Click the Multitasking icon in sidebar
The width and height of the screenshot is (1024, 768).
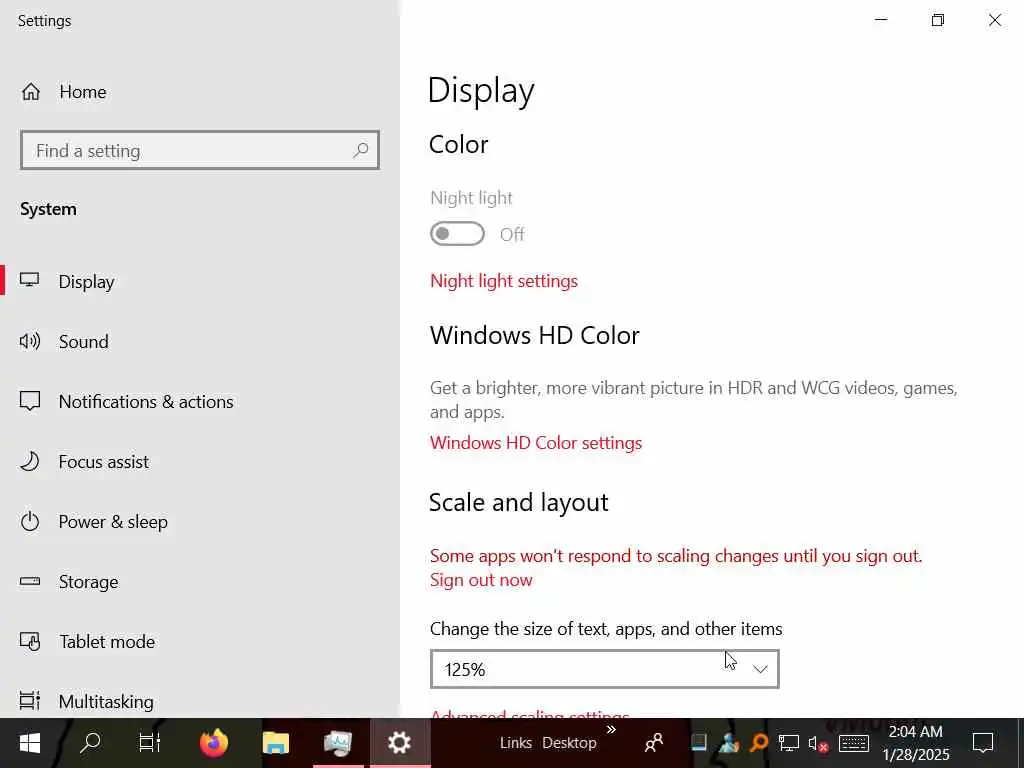coord(30,701)
